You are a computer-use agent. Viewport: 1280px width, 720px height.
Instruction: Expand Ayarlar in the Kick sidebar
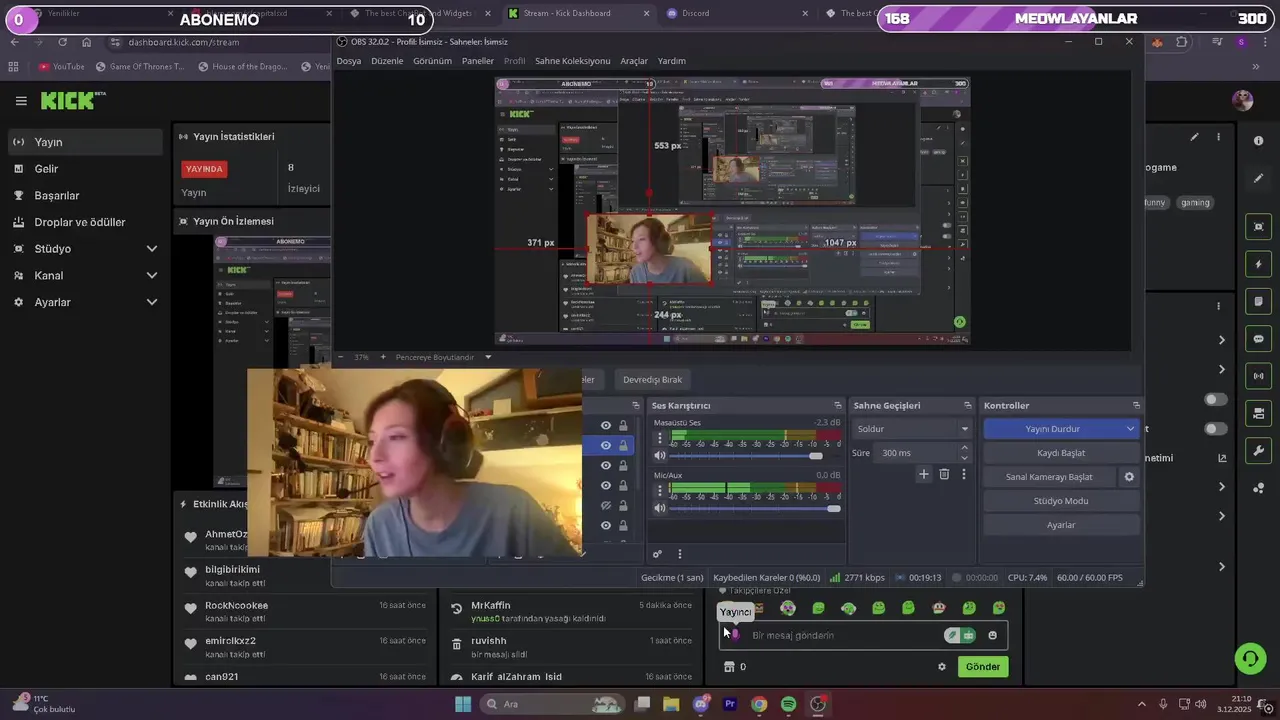[152, 302]
